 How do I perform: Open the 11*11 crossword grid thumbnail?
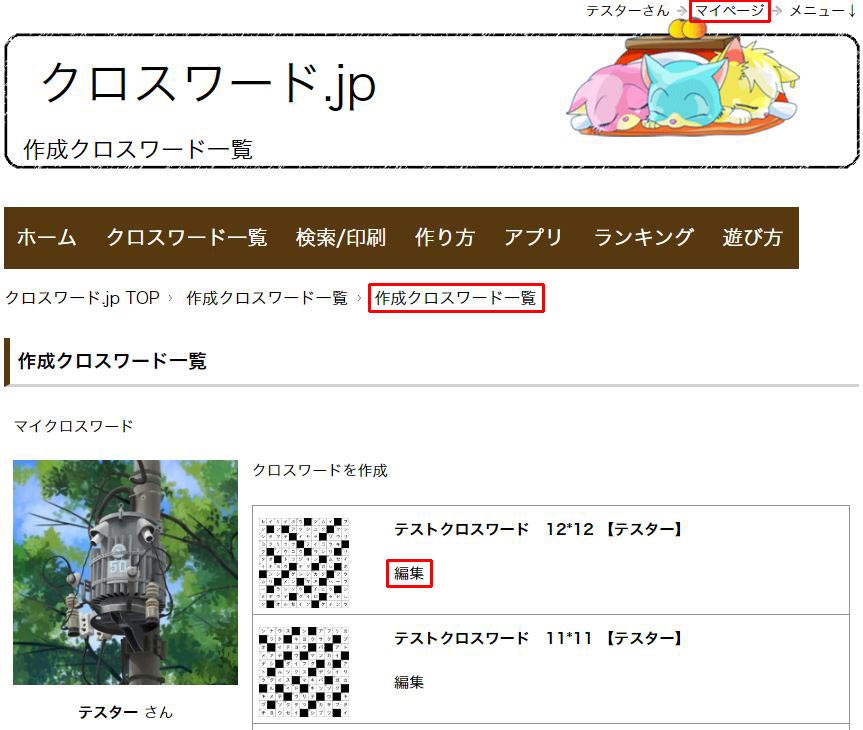[x=304, y=672]
